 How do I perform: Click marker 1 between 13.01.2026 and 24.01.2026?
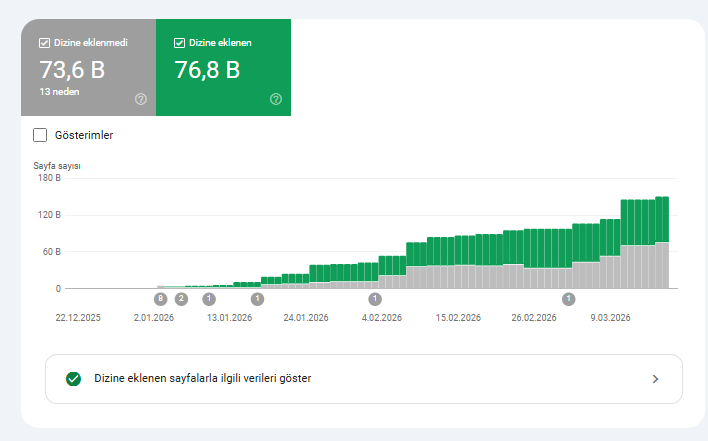click(257, 299)
